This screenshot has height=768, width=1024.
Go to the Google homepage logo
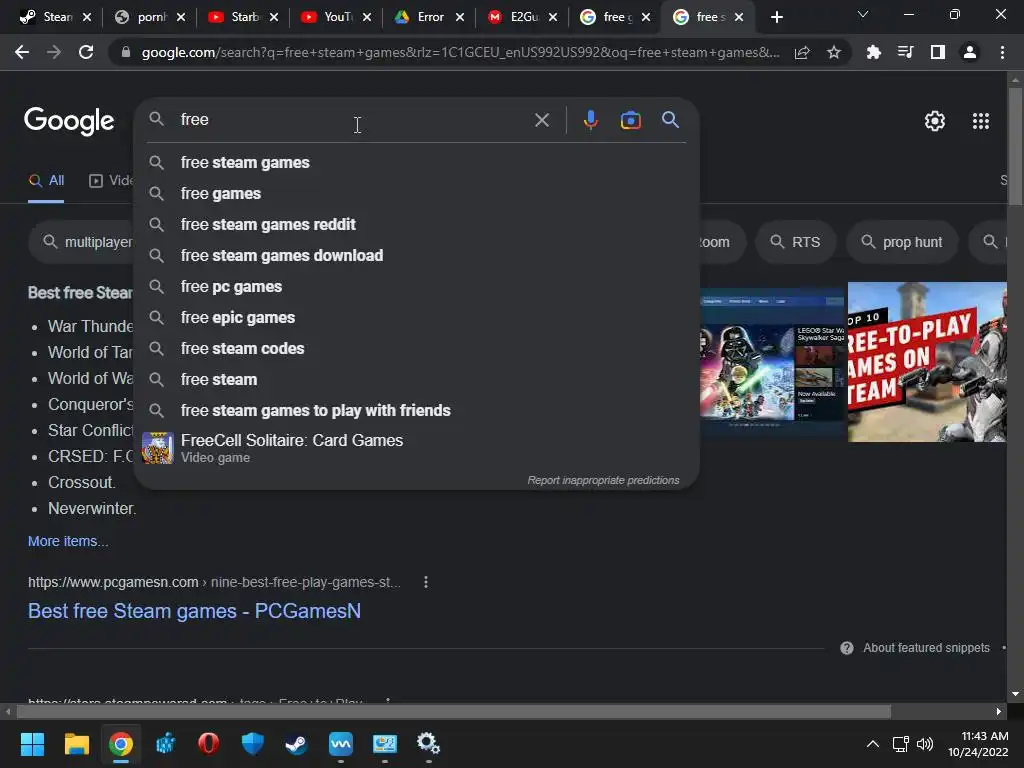[x=69, y=121]
